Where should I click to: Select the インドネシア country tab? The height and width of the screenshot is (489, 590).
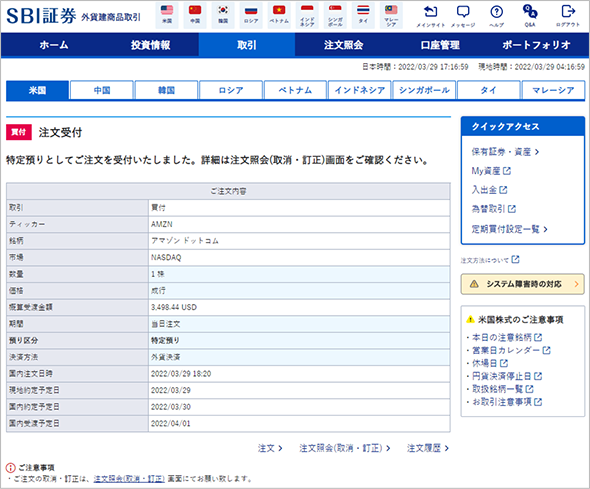click(360, 90)
